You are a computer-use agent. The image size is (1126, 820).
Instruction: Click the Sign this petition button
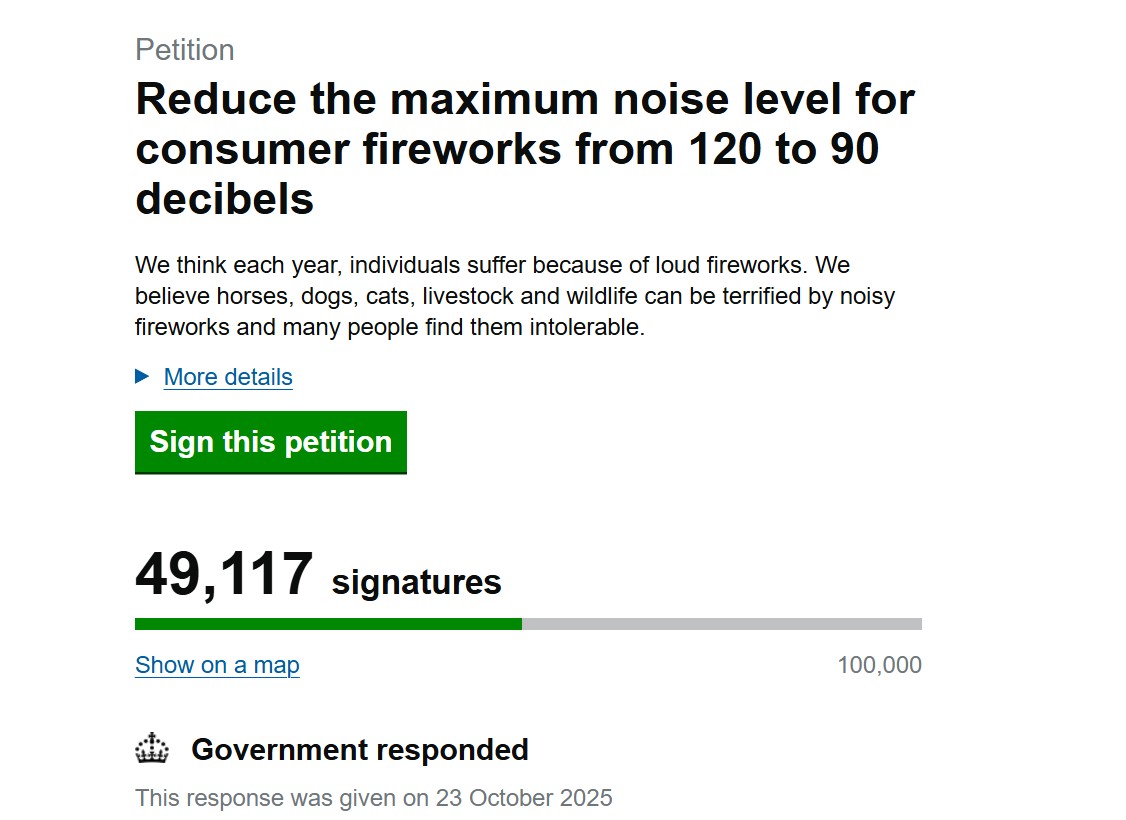pyautogui.click(x=270, y=442)
